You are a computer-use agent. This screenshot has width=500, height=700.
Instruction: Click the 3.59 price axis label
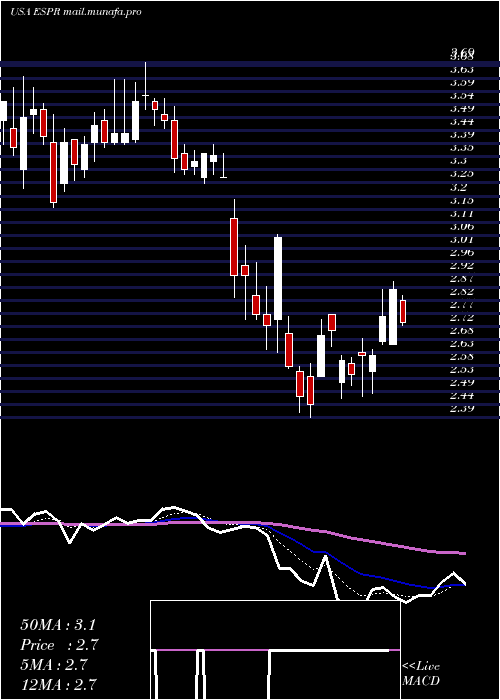pyautogui.click(x=462, y=82)
